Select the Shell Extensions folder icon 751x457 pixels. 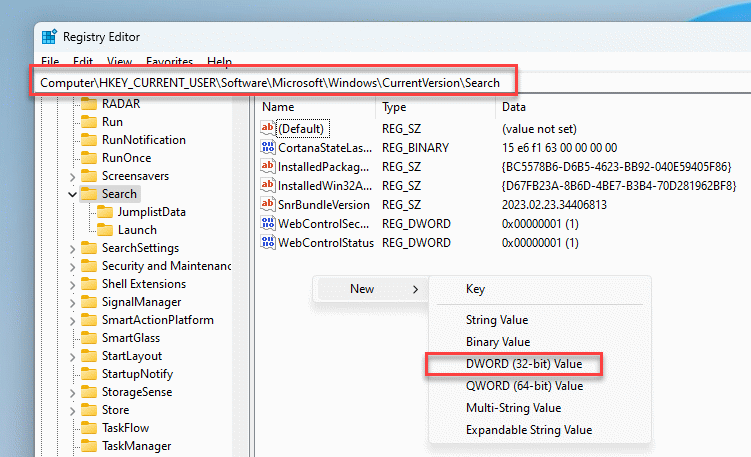[89, 284]
